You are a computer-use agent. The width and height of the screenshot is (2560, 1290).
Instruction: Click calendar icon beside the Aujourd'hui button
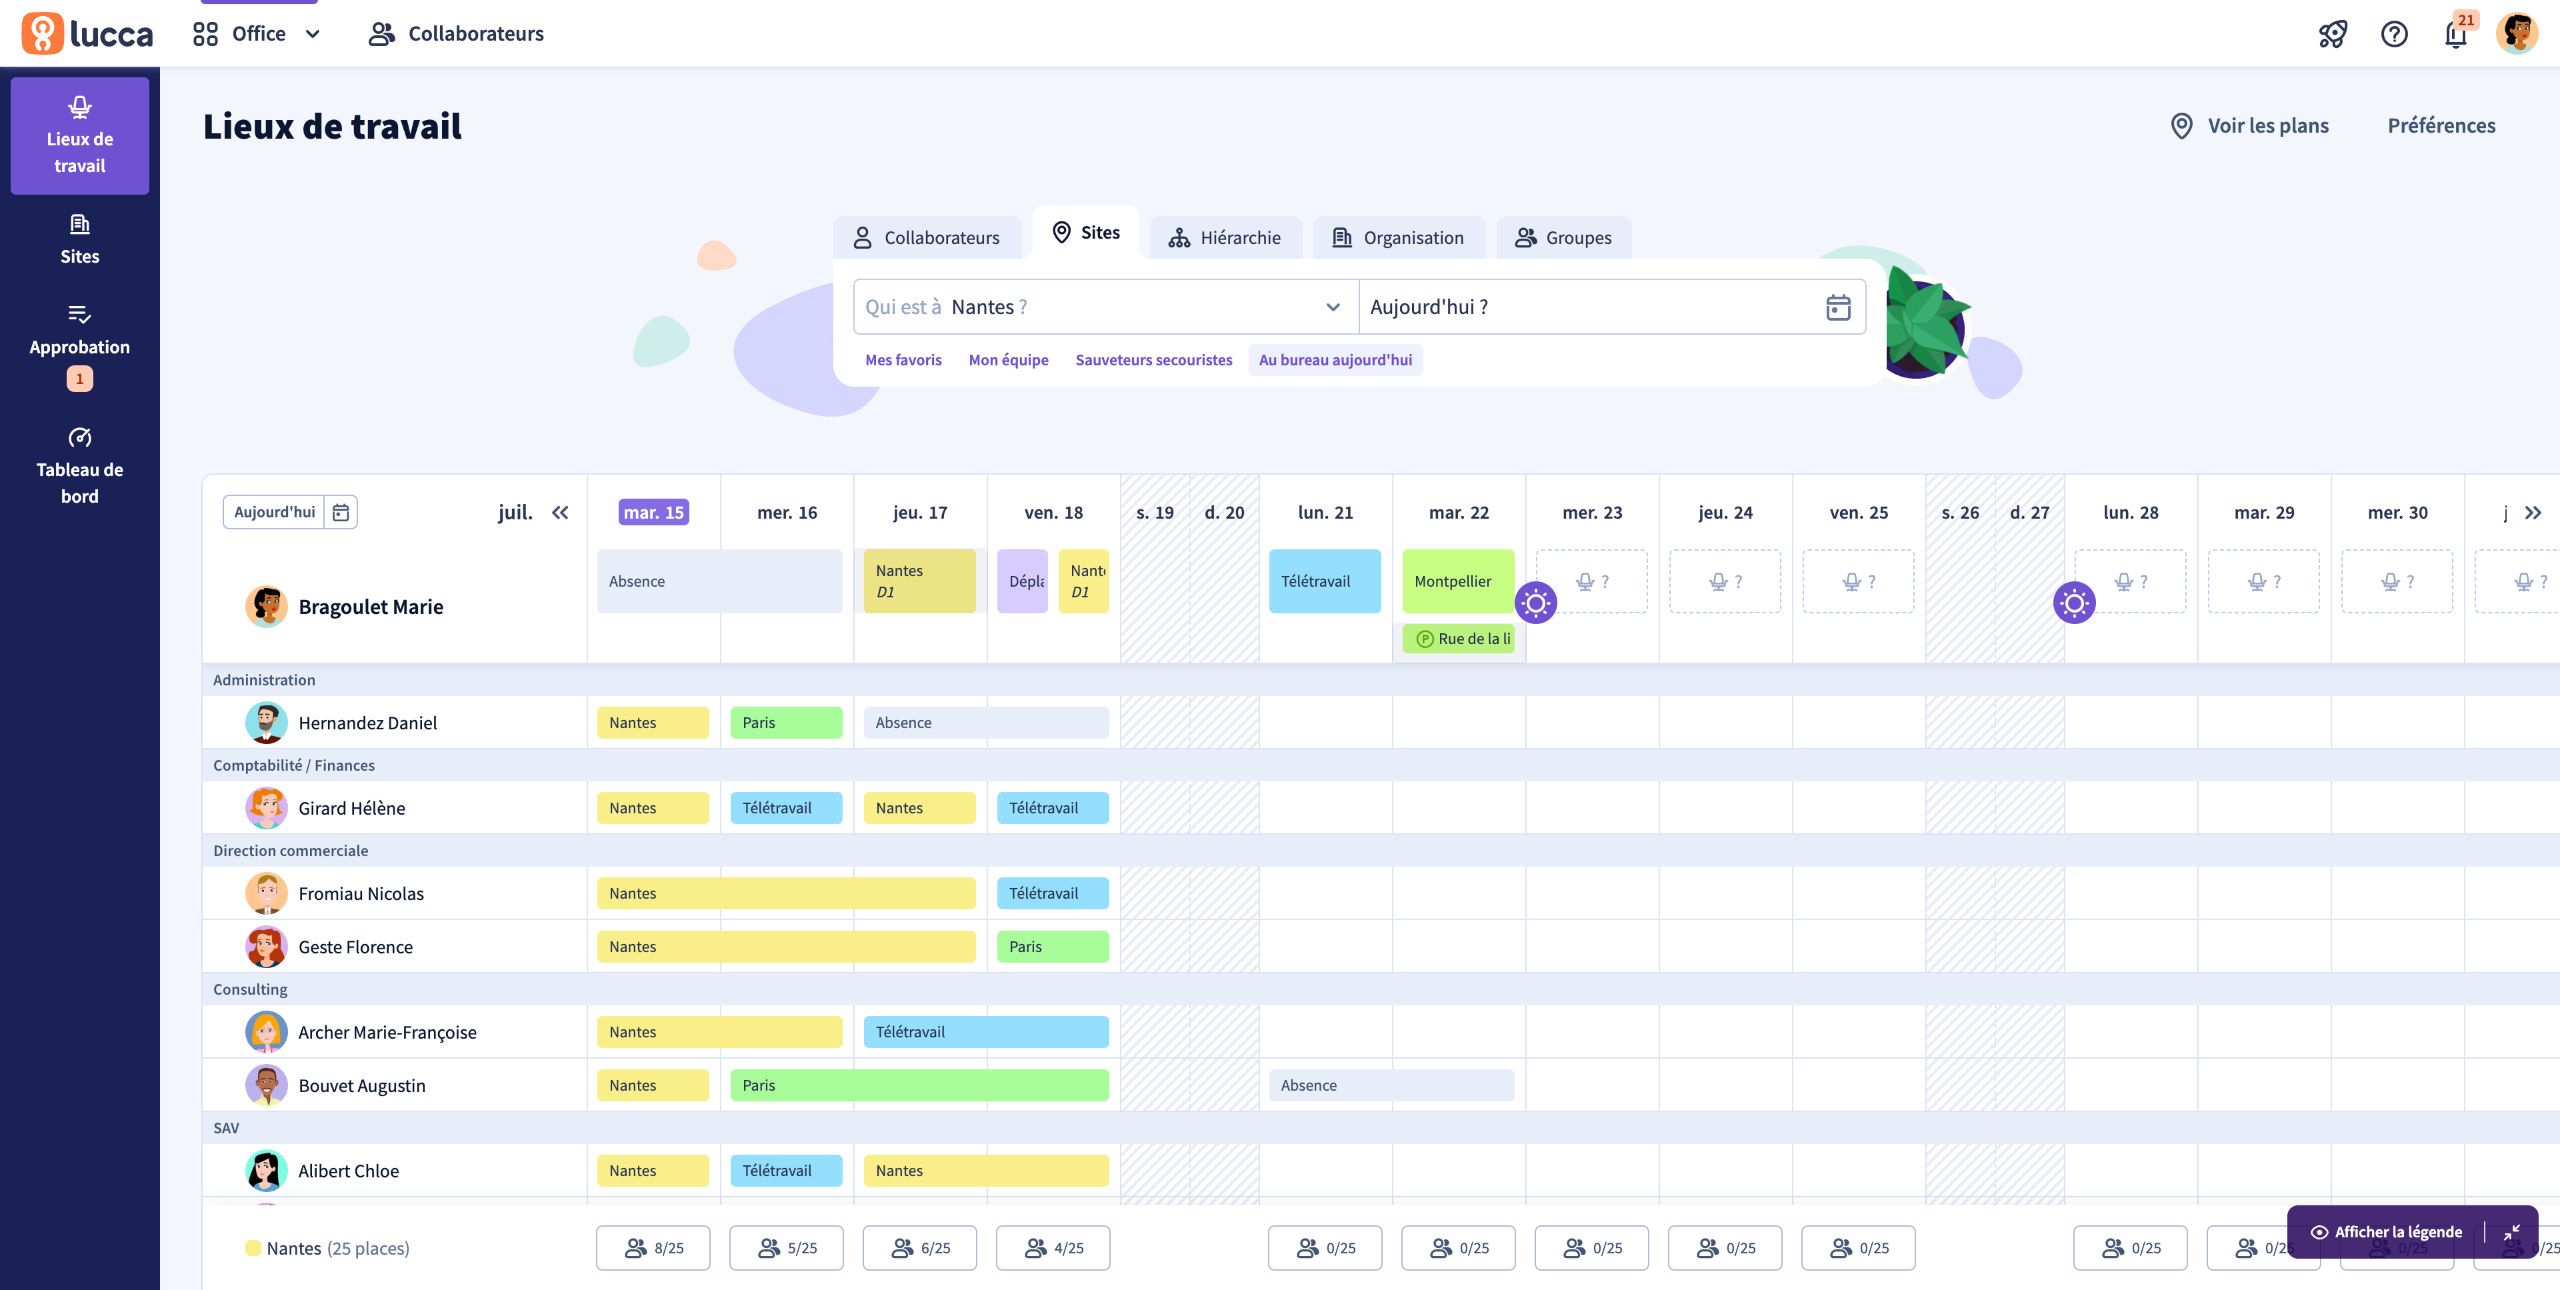click(341, 512)
